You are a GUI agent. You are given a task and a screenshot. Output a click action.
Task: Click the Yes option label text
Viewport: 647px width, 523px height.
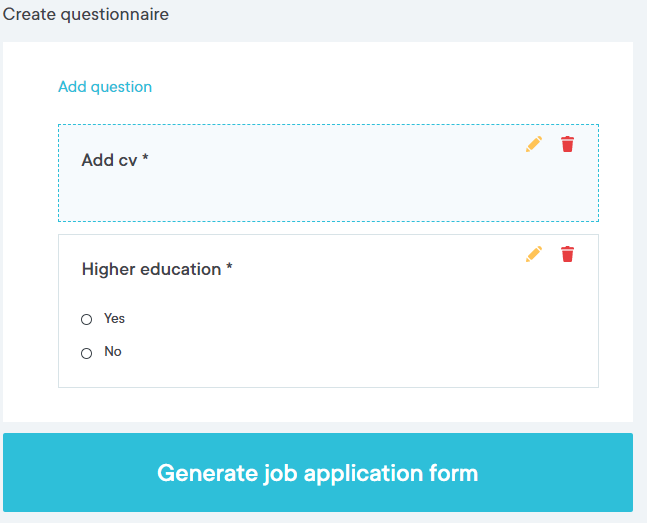[x=114, y=318]
